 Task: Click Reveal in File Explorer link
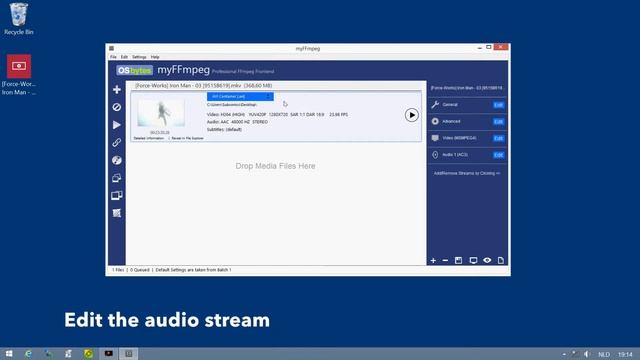pyautogui.click(x=187, y=138)
